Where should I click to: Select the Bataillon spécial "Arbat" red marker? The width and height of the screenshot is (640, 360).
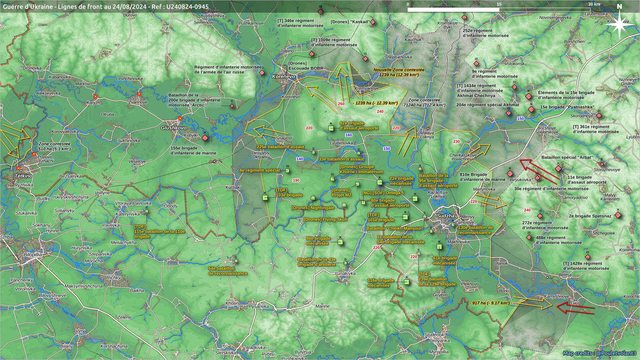tap(559, 169)
